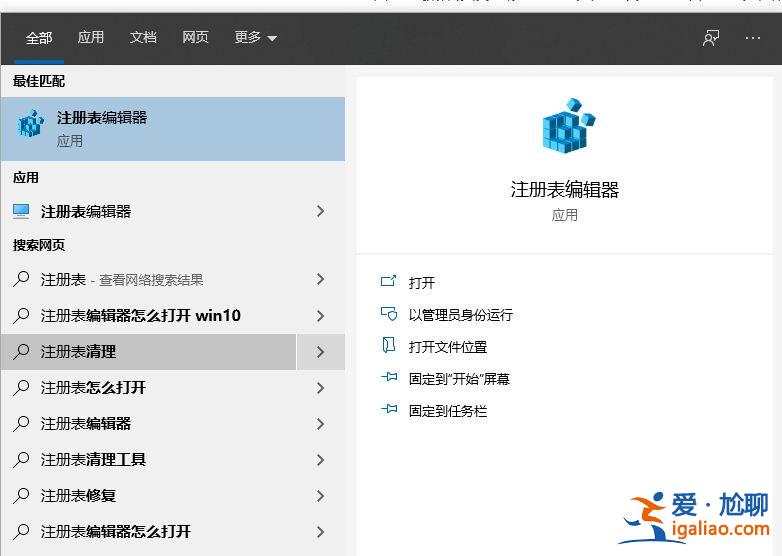Click 以管理员身份运行 action

(x=461, y=315)
